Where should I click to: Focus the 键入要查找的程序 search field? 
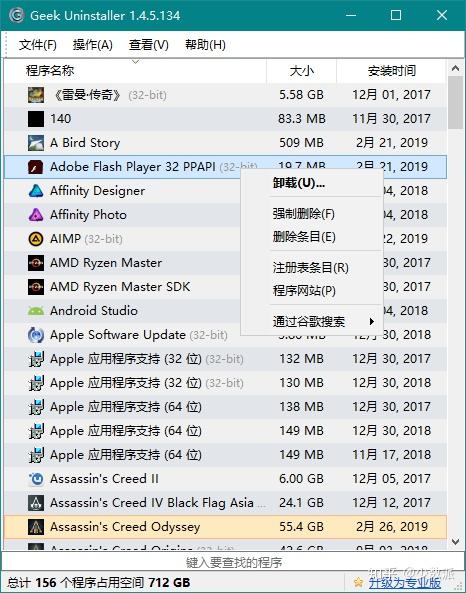(234, 562)
